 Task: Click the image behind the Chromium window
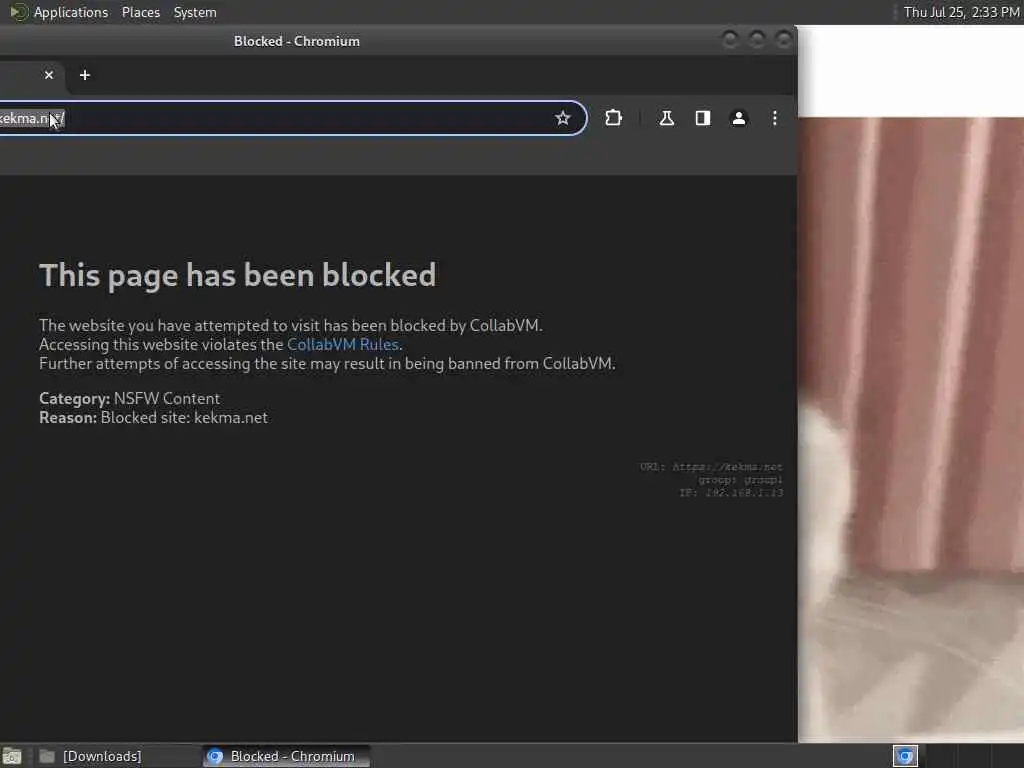coord(911,429)
